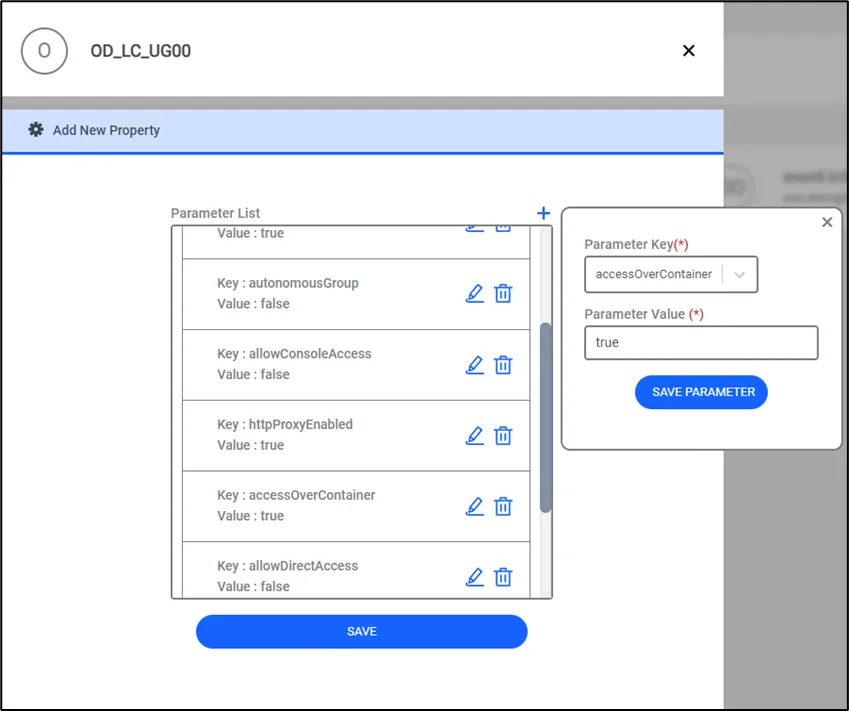Delete the allowDirectAccess parameter

click(x=503, y=577)
